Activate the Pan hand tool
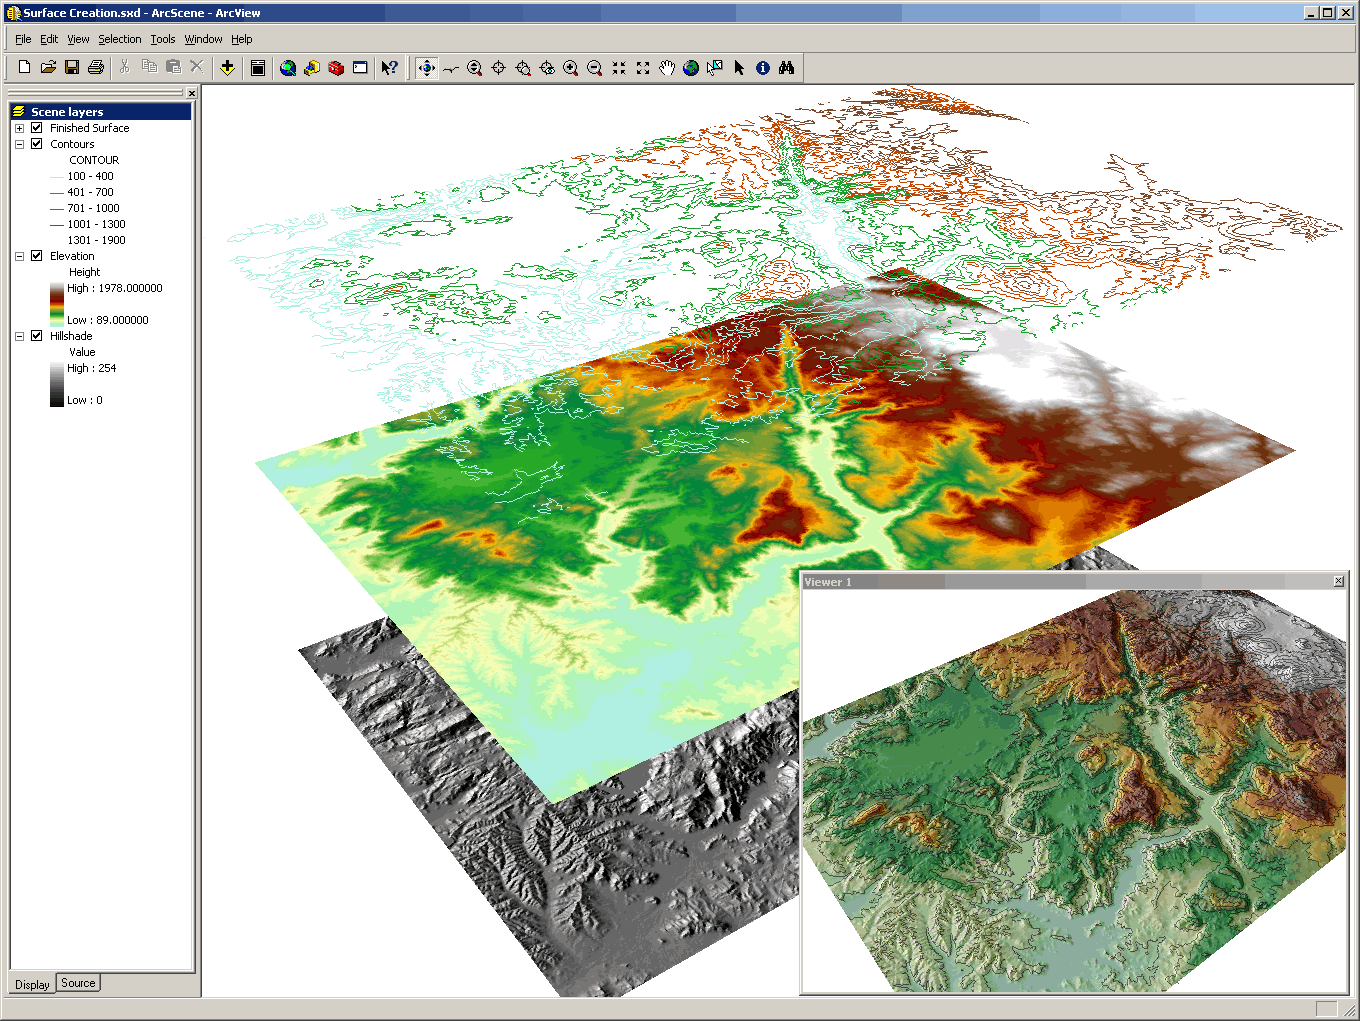 point(667,68)
